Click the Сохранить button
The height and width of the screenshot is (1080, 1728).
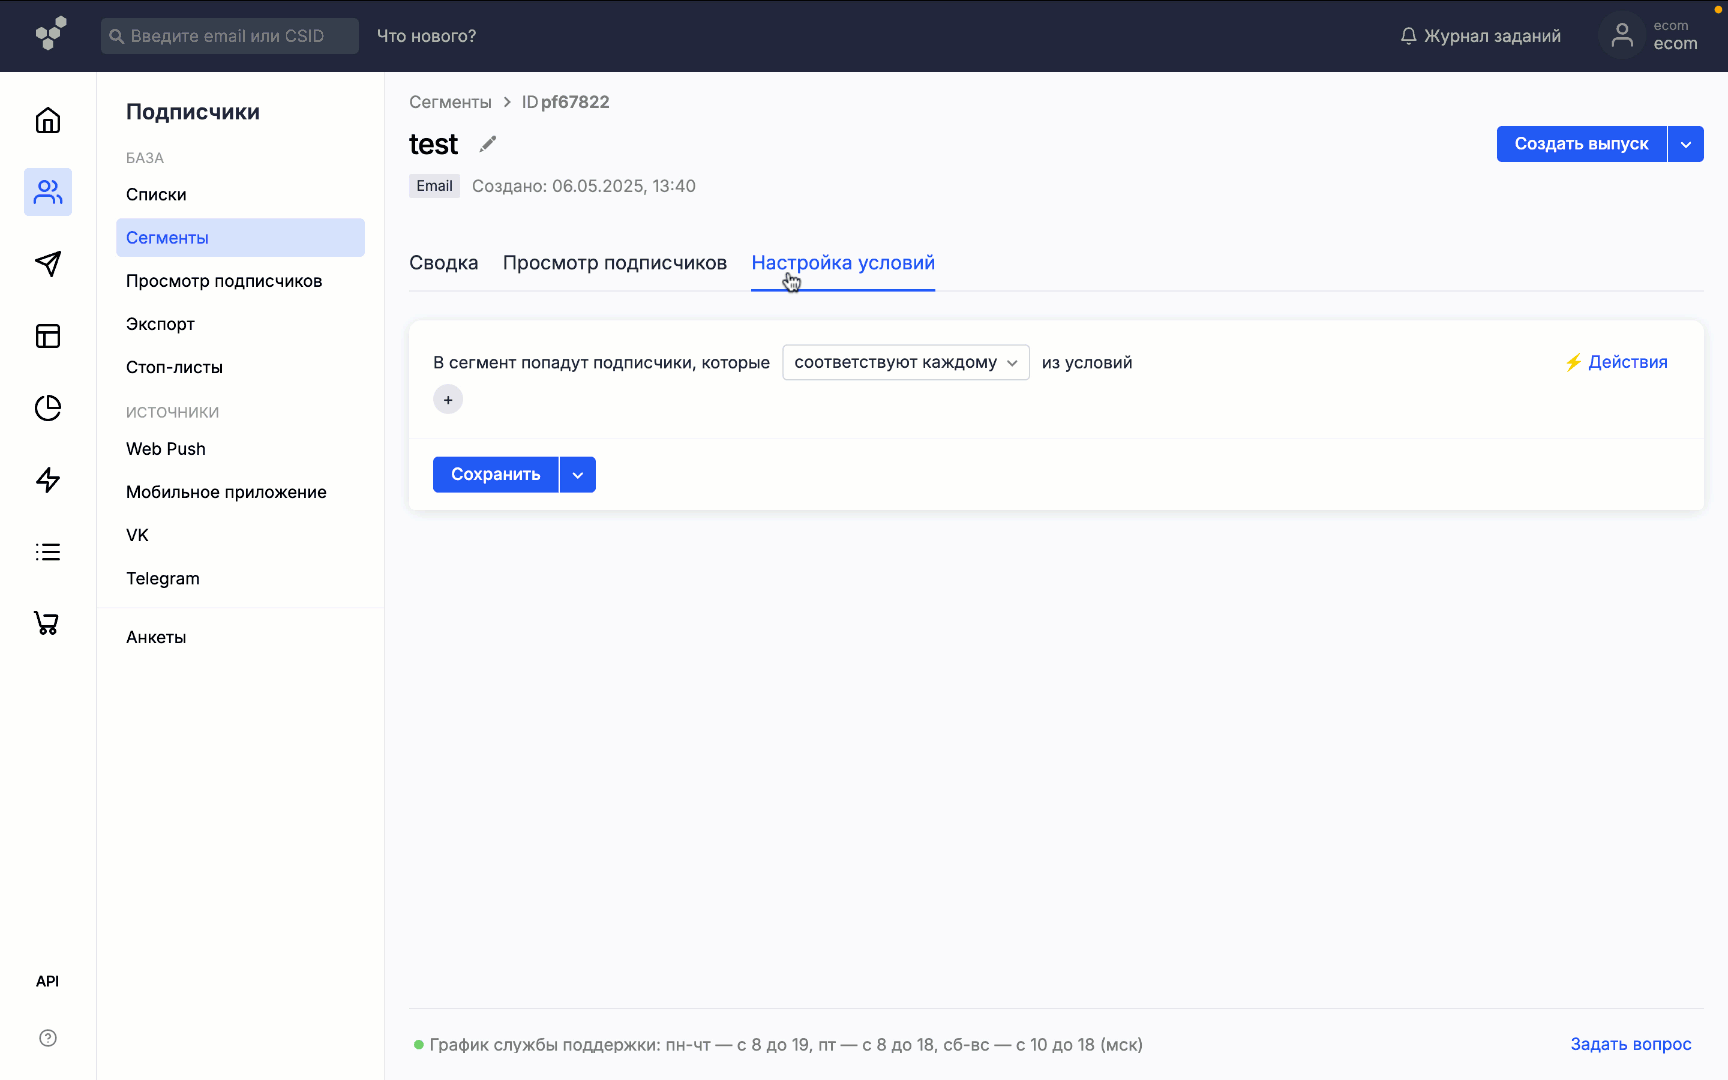click(495, 474)
